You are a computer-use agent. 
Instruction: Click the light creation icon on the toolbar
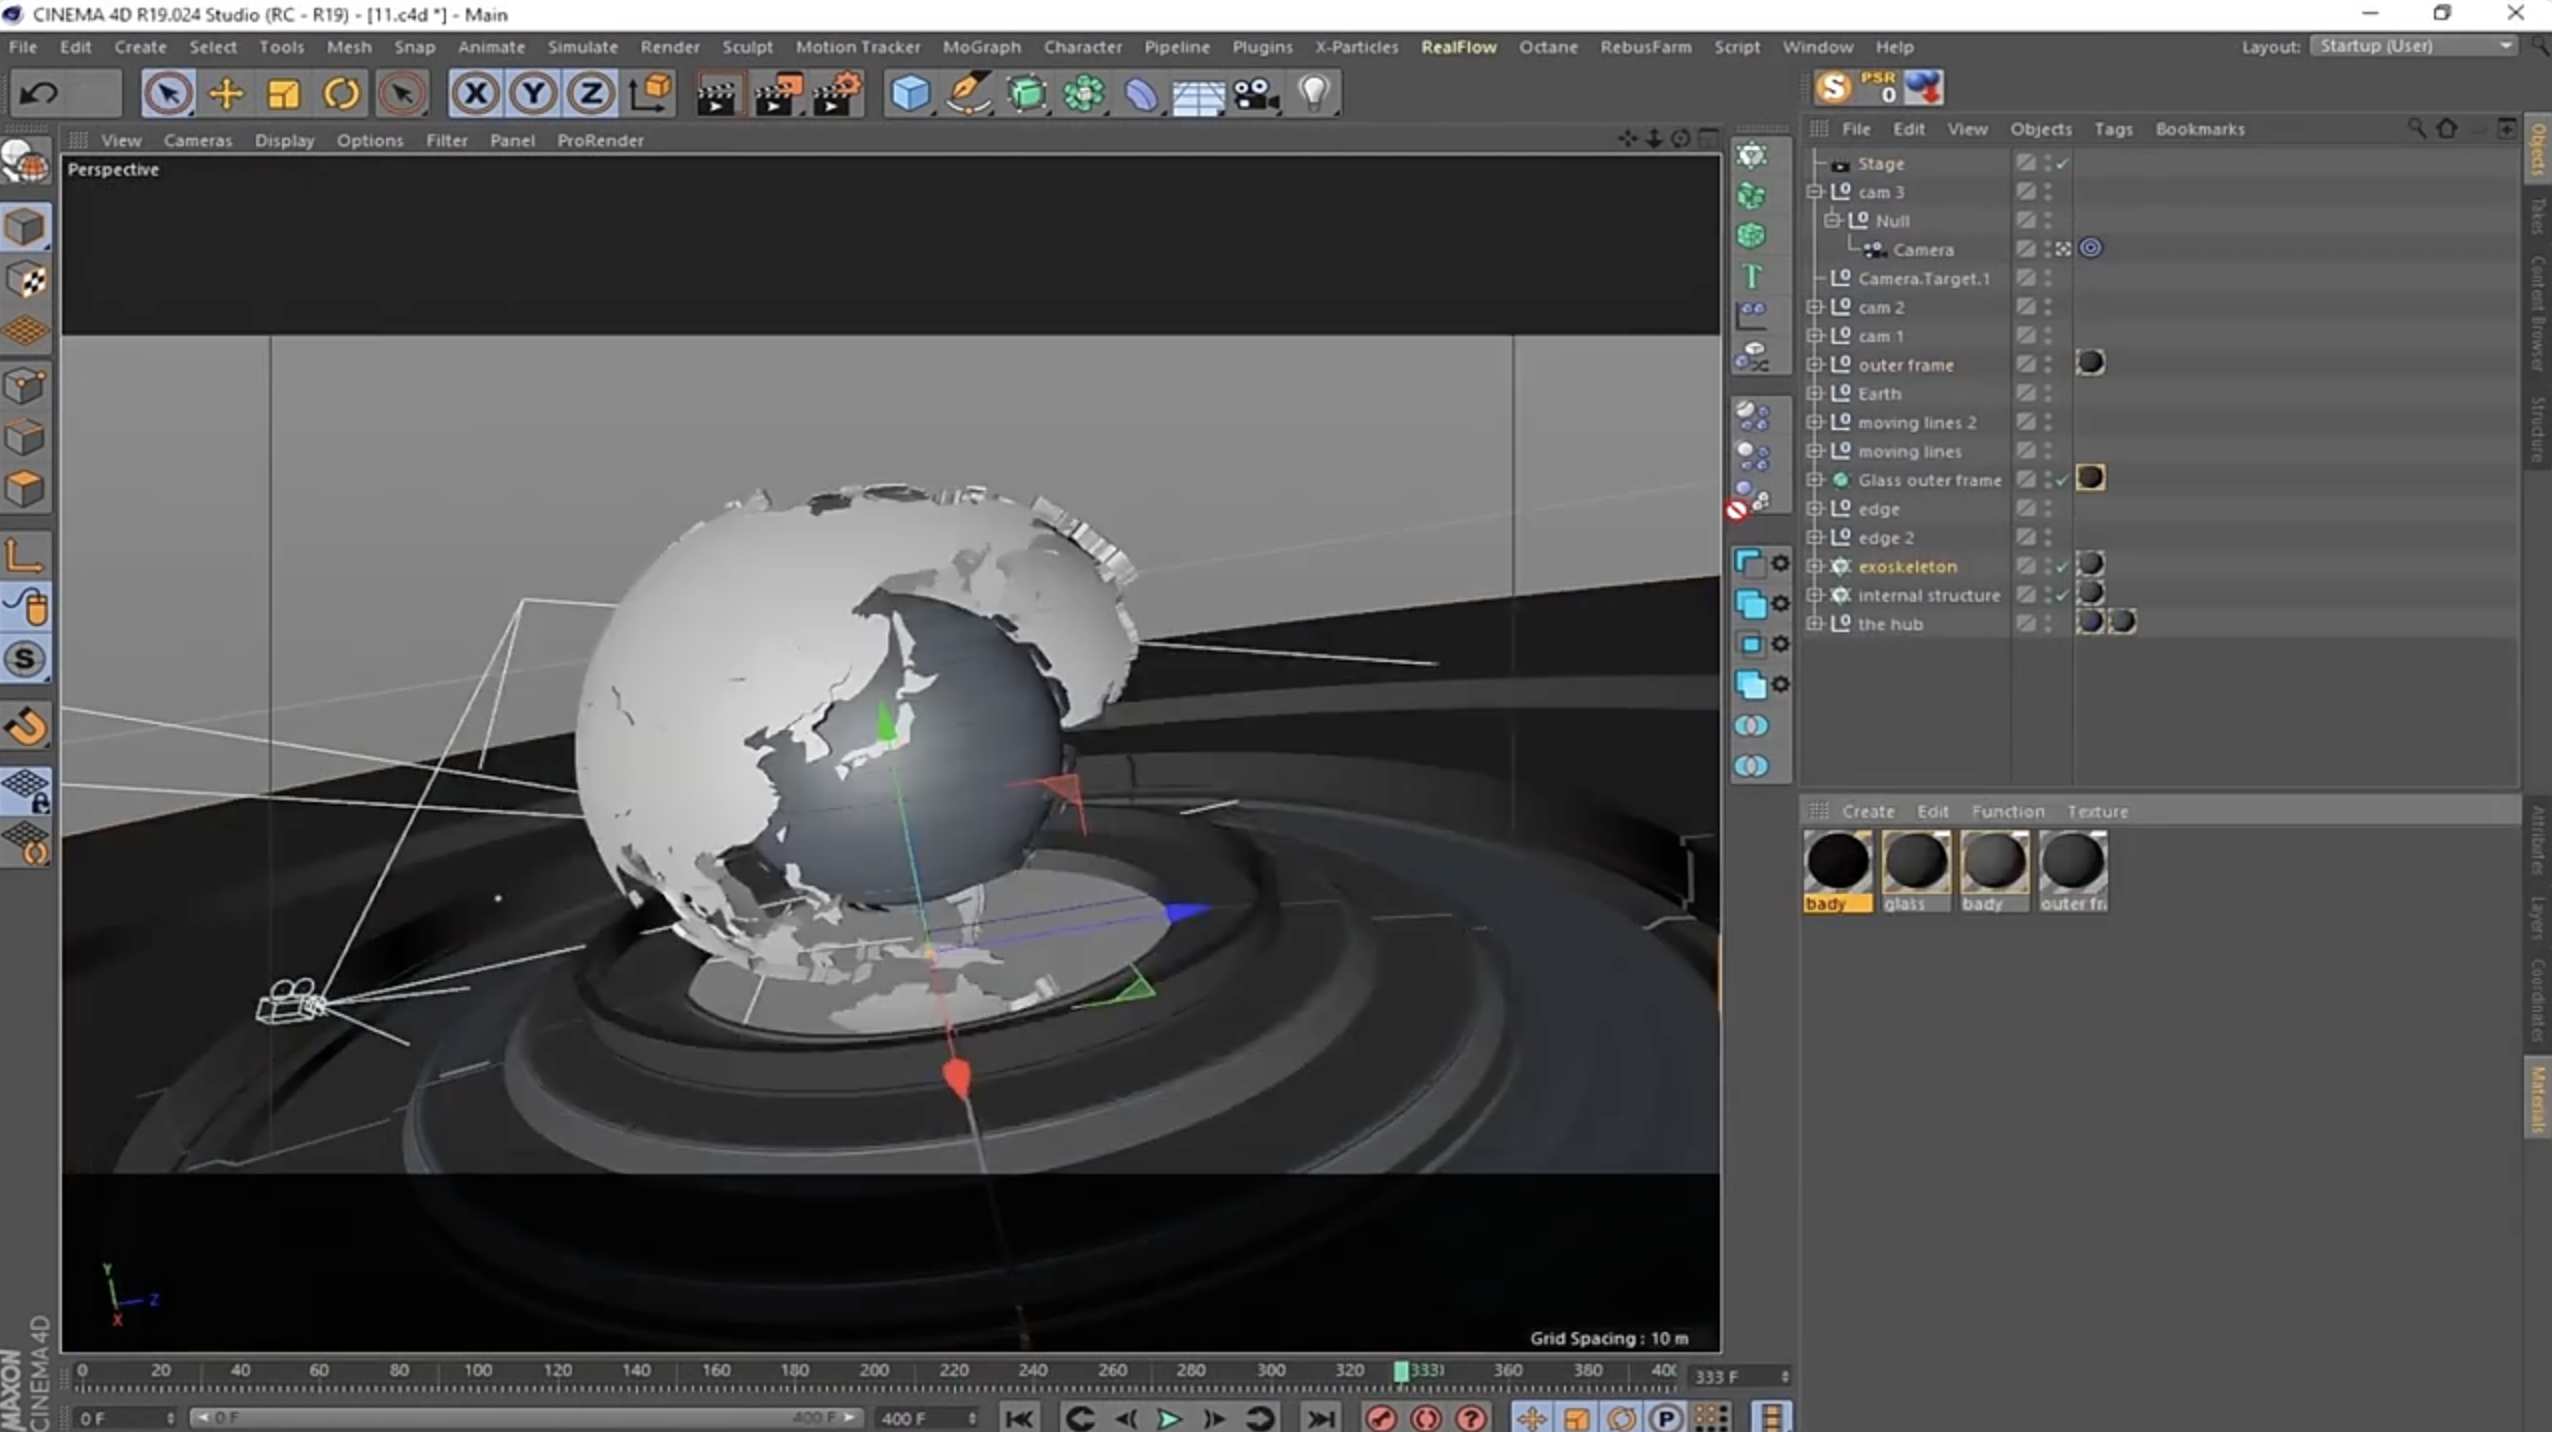coord(1314,92)
